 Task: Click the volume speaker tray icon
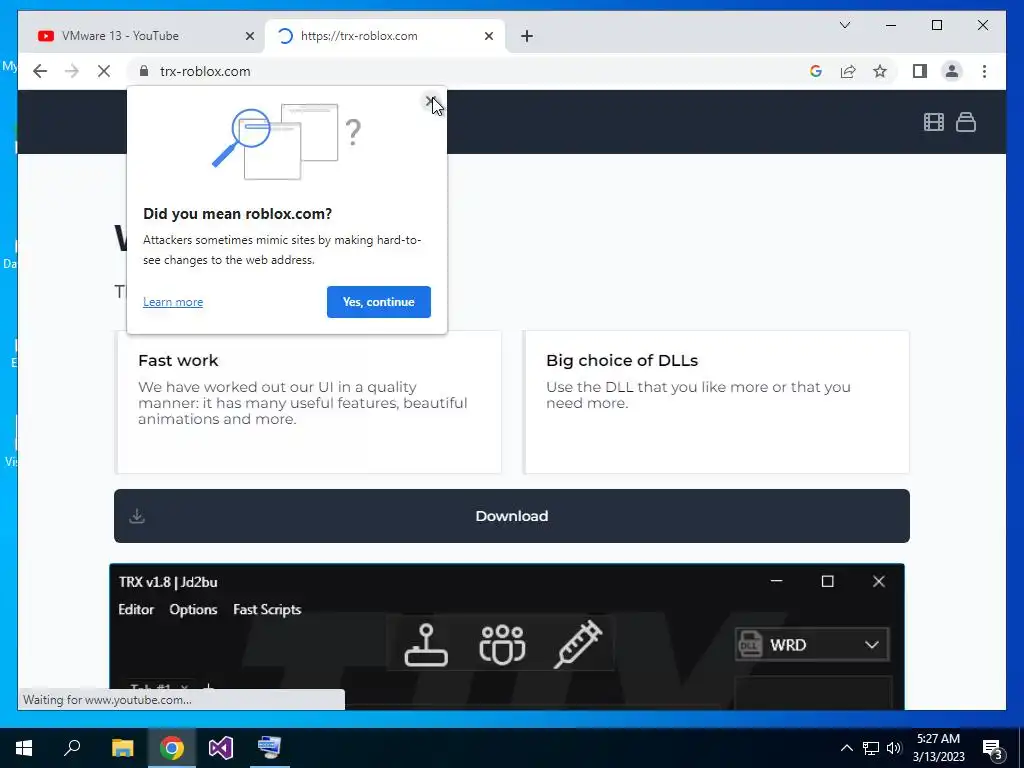894,748
